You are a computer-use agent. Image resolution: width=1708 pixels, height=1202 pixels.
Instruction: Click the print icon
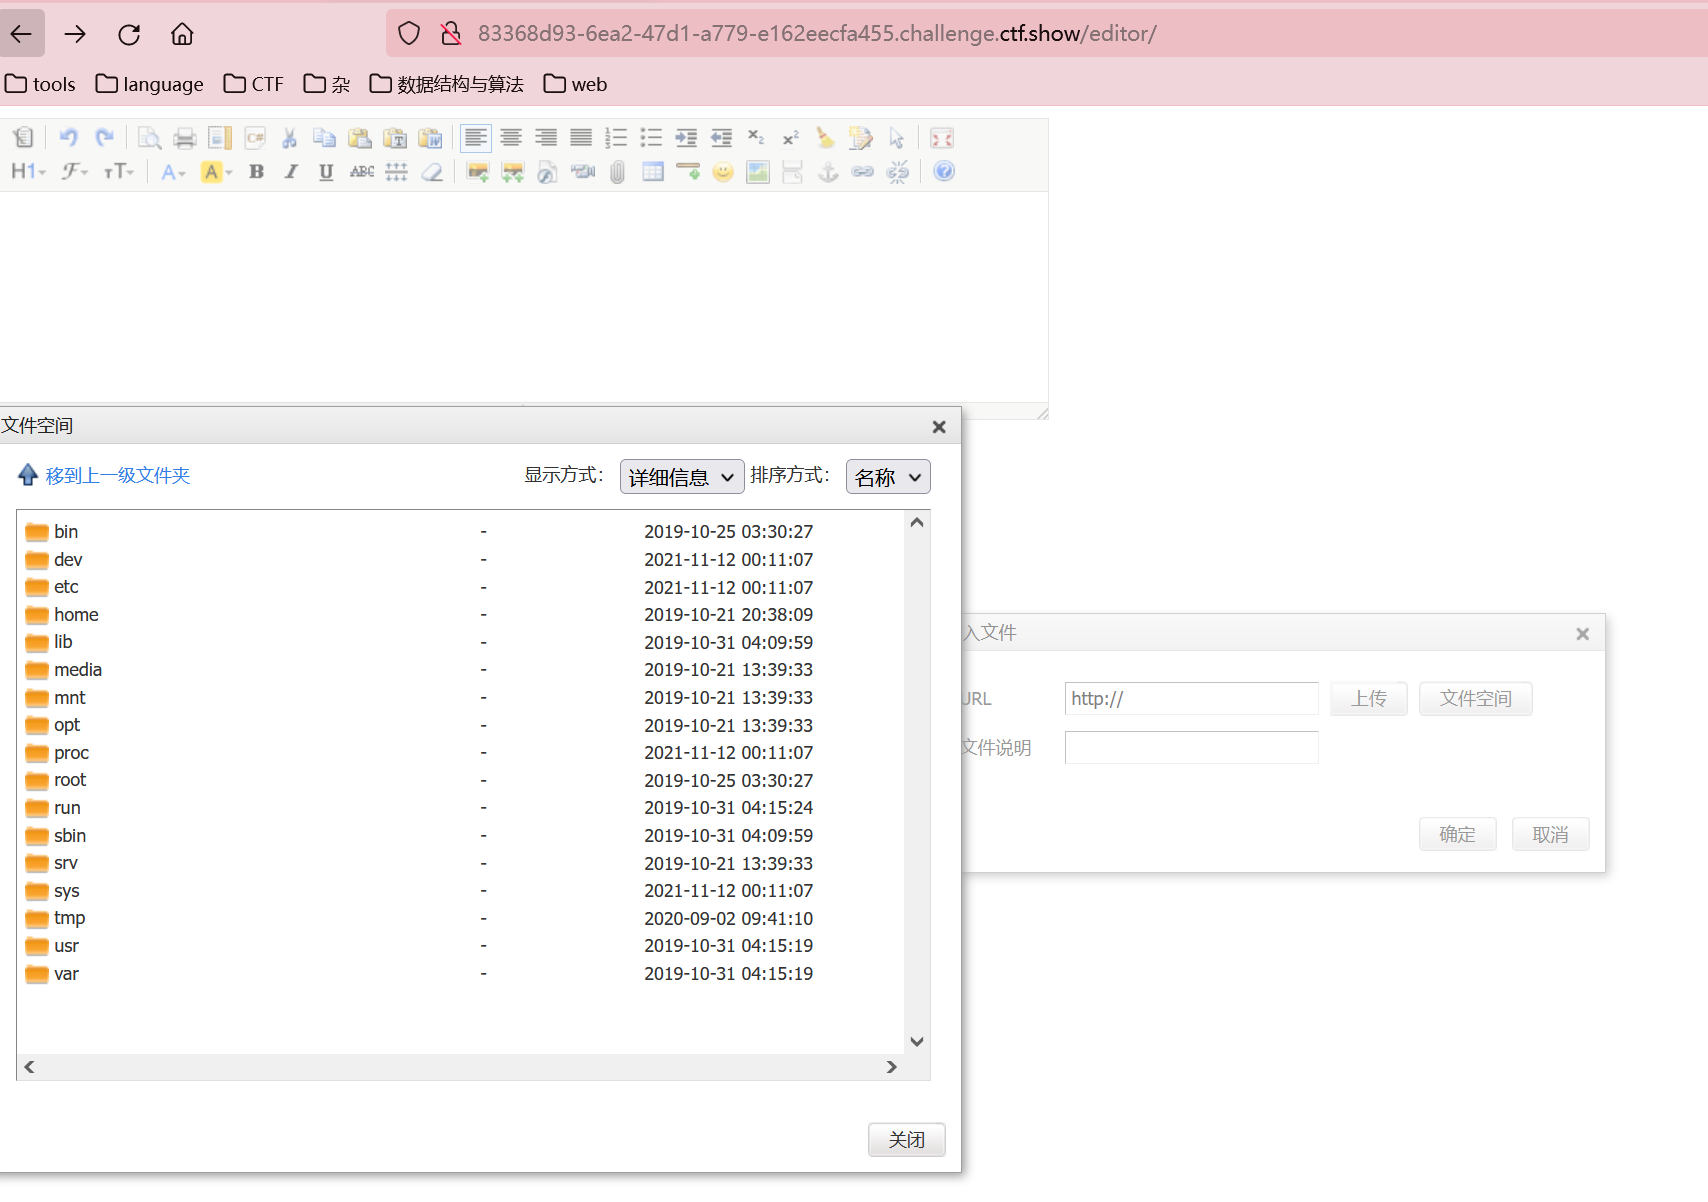tap(185, 138)
